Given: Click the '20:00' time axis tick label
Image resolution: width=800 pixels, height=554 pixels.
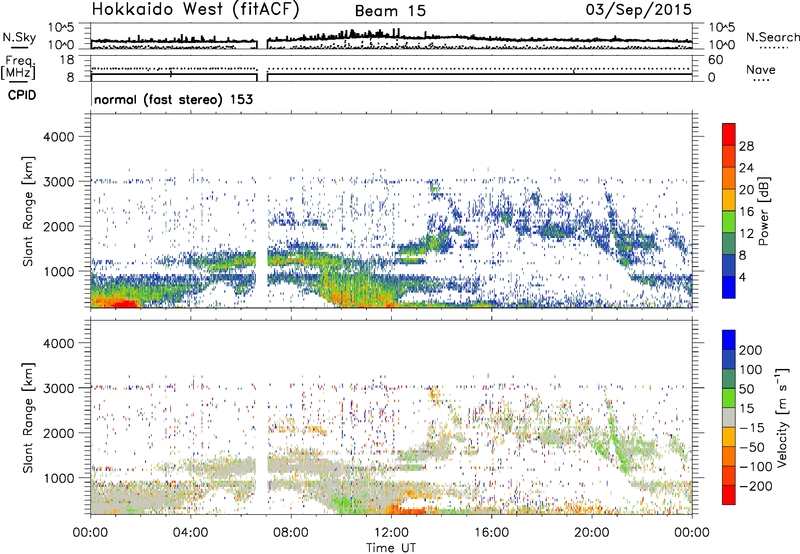Looking at the screenshot, I should coord(592,533).
